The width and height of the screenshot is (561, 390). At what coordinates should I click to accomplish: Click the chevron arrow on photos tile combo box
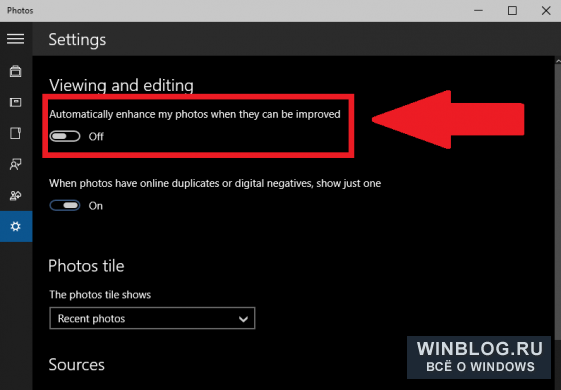pyautogui.click(x=243, y=319)
